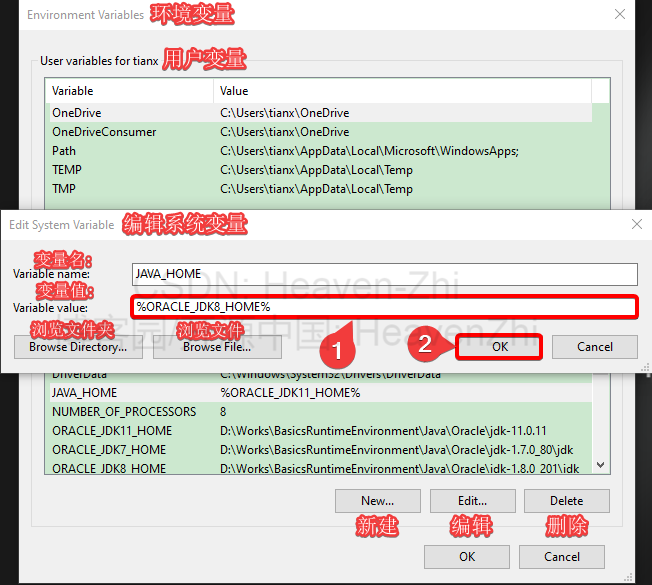Click the NUMBER_OF_PROCESSORS value 8
This screenshot has height=585, width=652.
223,412
